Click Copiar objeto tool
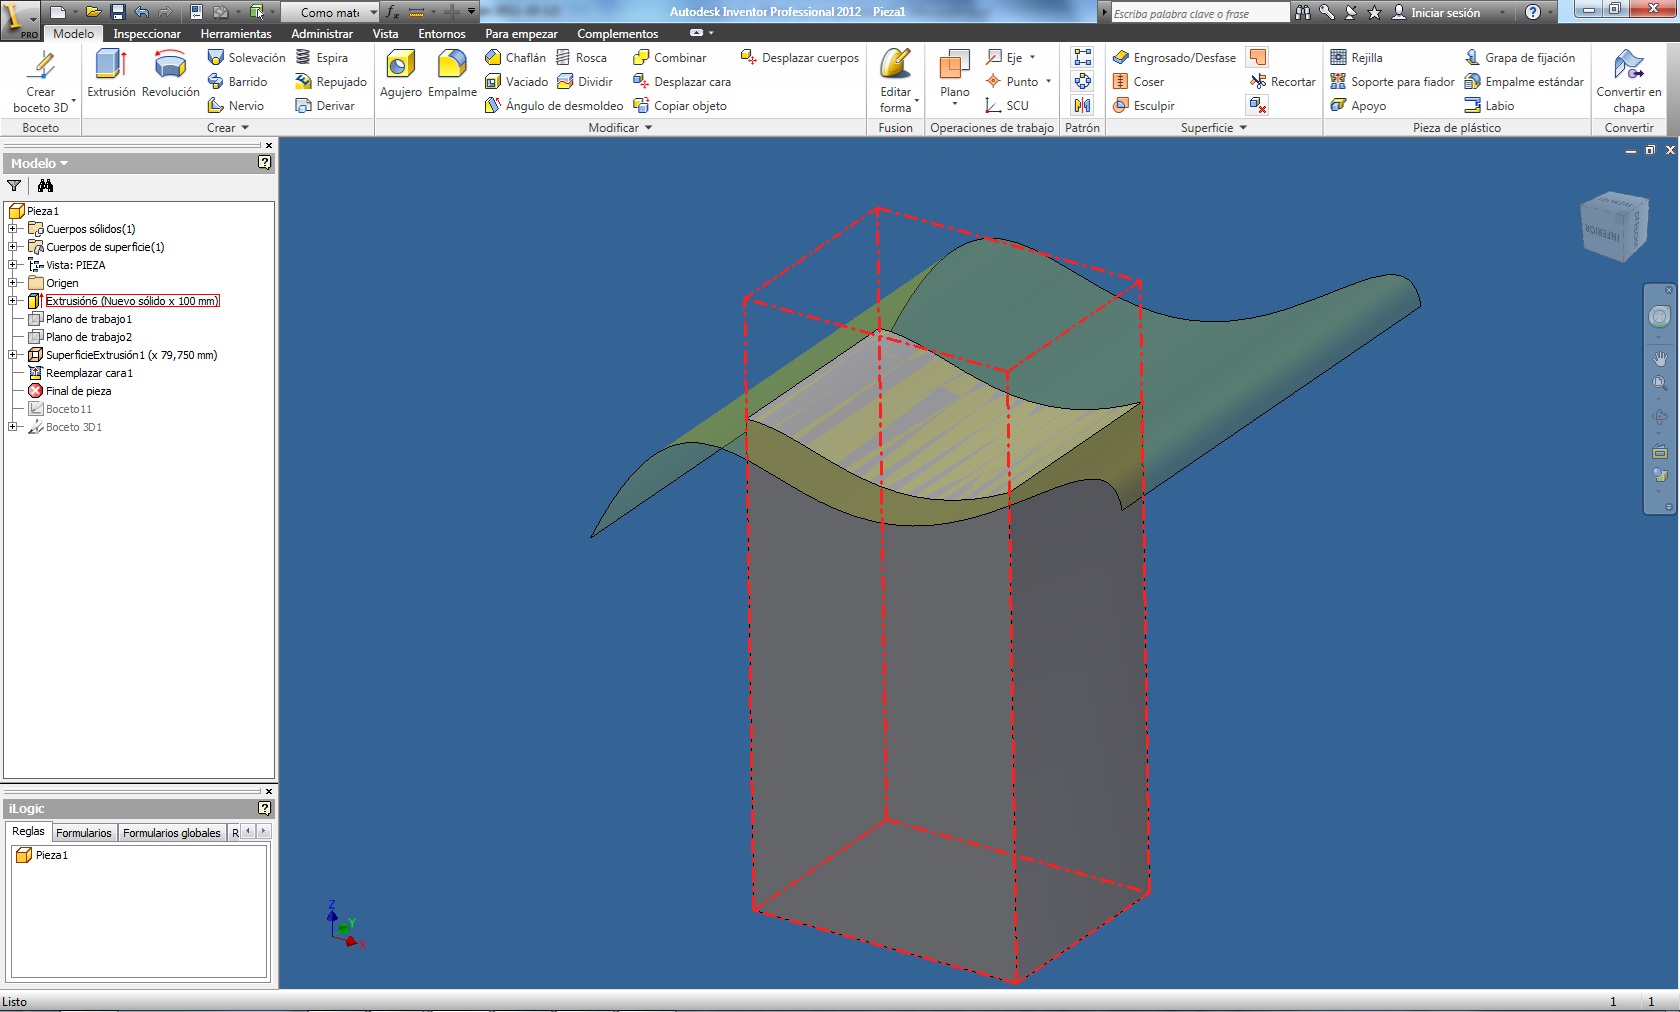The height and width of the screenshot is (1012, 1680). 680,106
